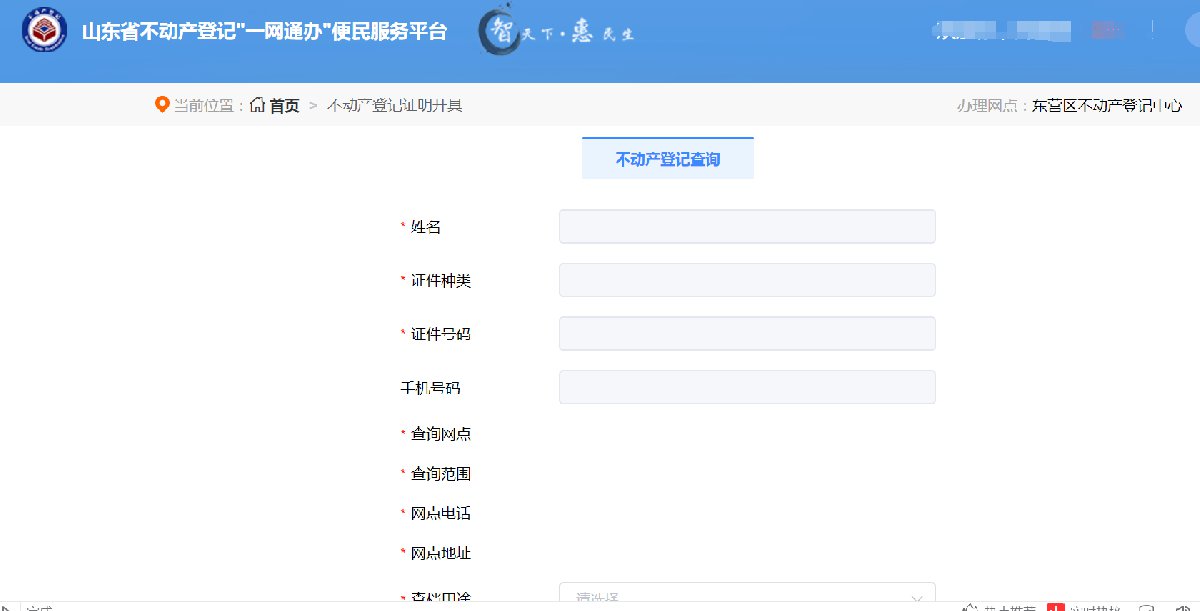This screenshot has height=611, width=1200.
Task: Expand the 查档用途 dropdown chevron arrow
Action: coord(916,598)
